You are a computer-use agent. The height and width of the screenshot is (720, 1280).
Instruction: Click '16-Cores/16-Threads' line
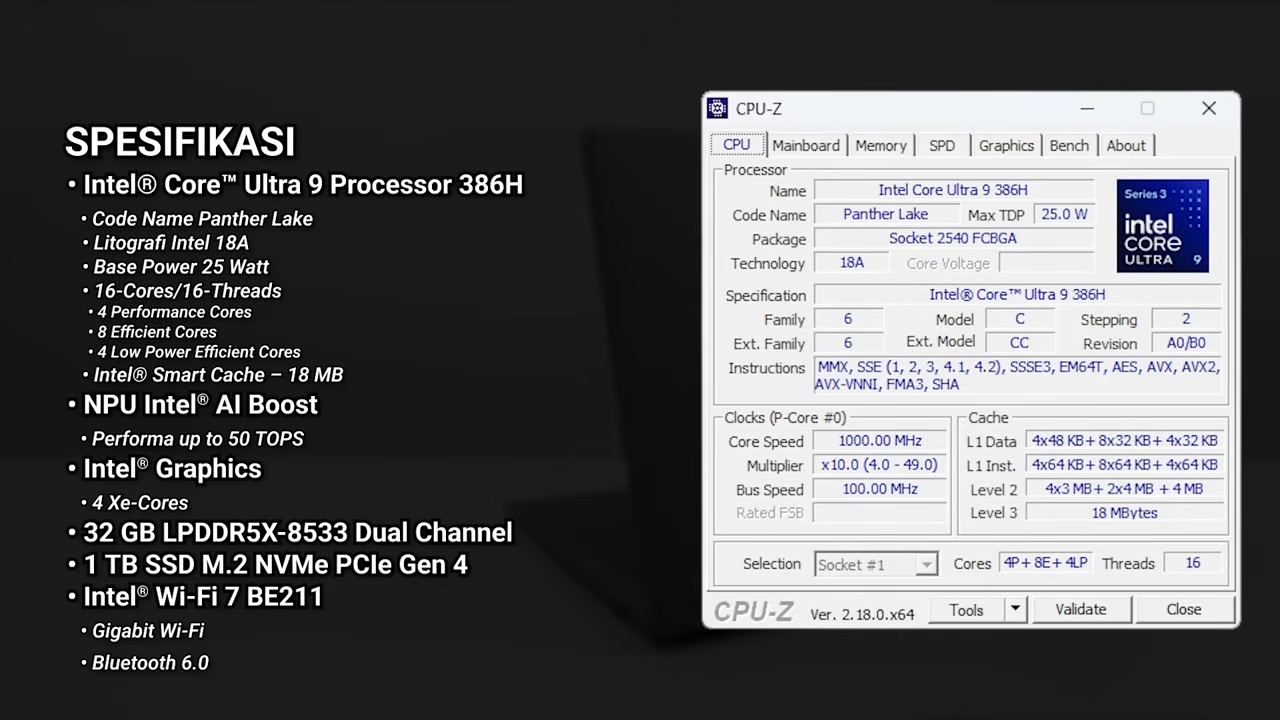pyautogui.click(x=187, y=291)
